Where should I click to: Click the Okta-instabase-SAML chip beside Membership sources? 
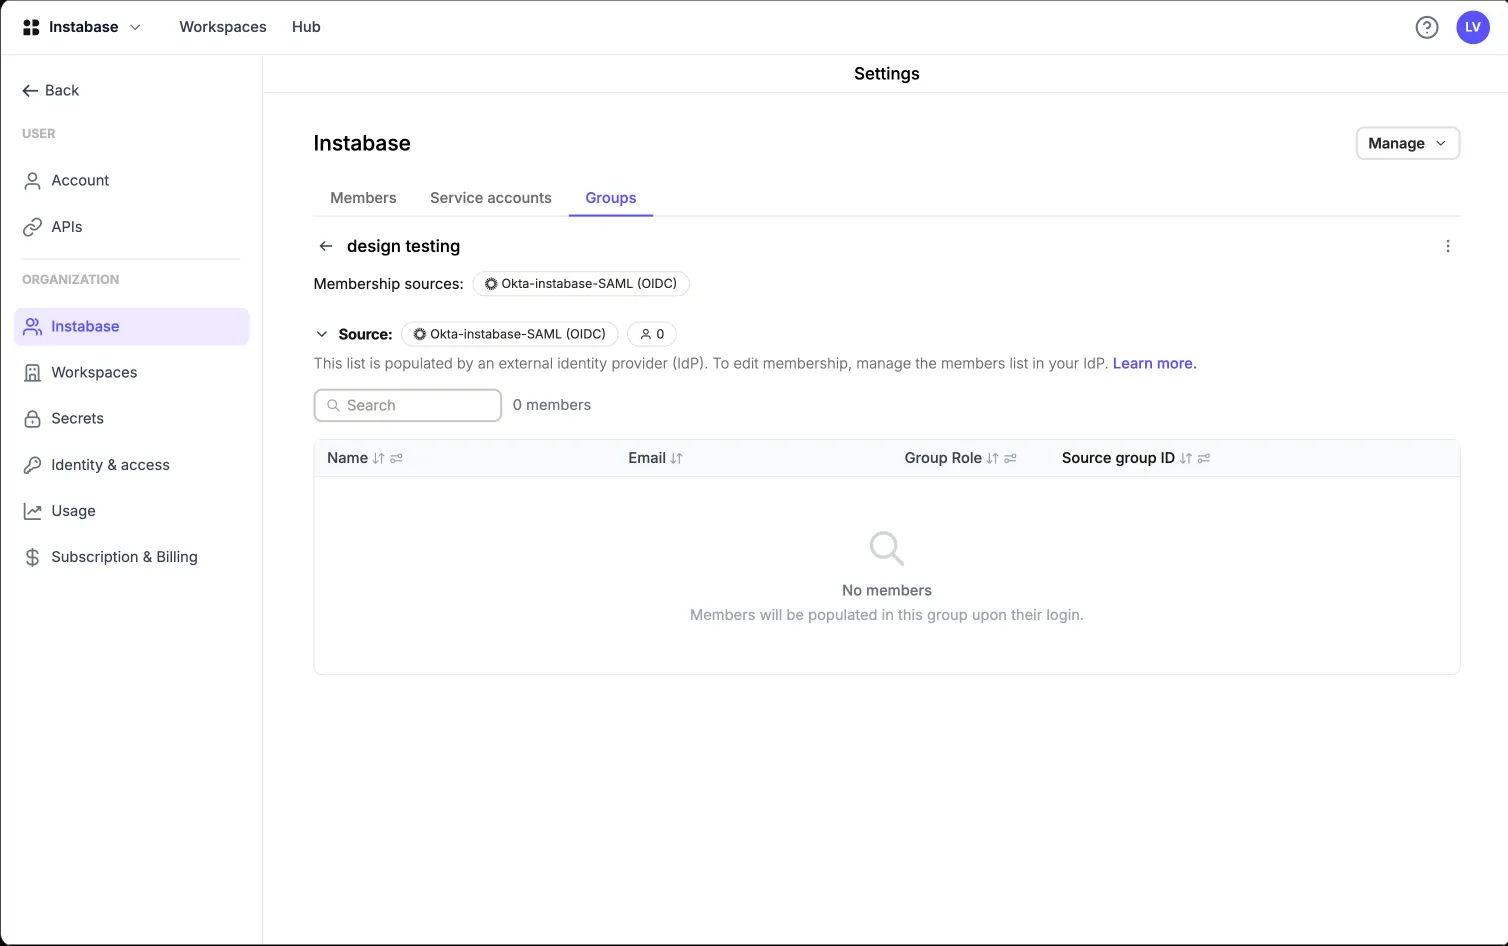(581, 284)
